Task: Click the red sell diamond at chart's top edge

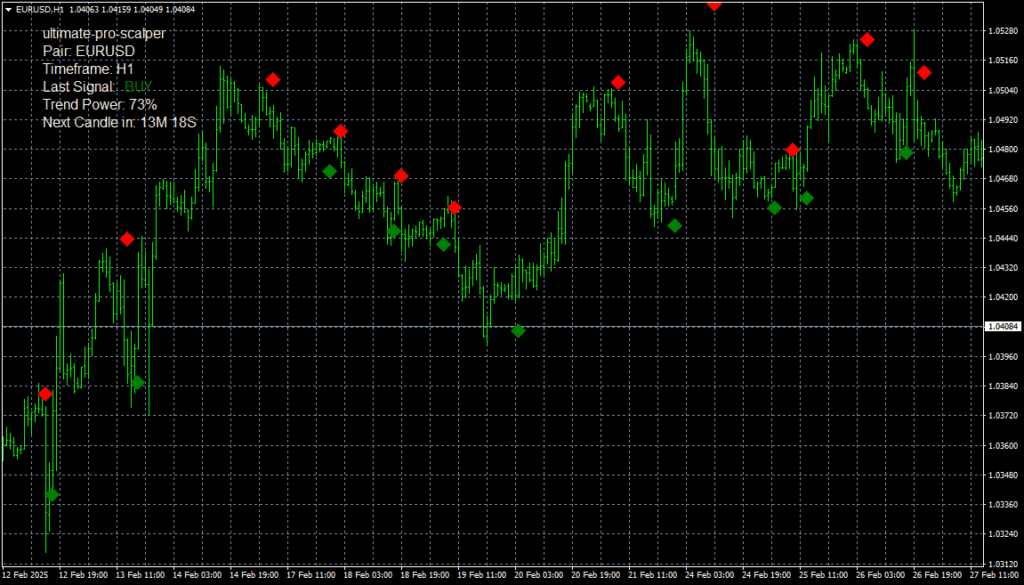Action: click(714, 5)
